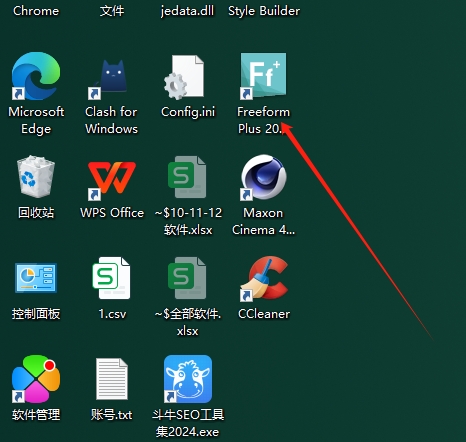Click the WPS Office label text

point(112,213)
